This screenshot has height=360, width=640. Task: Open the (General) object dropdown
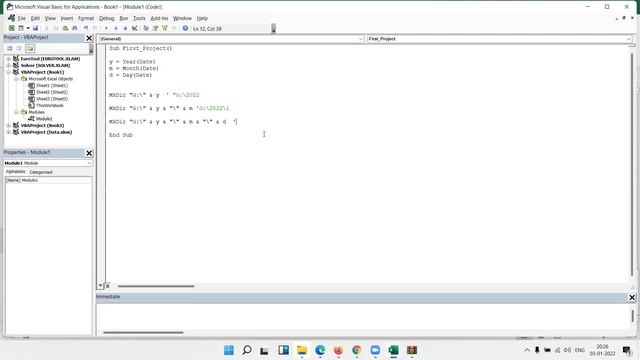(x=361, y=39)
